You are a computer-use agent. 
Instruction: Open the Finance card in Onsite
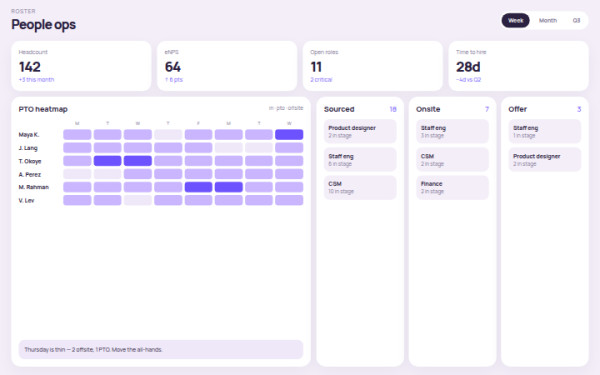click(x=452, y=188)
